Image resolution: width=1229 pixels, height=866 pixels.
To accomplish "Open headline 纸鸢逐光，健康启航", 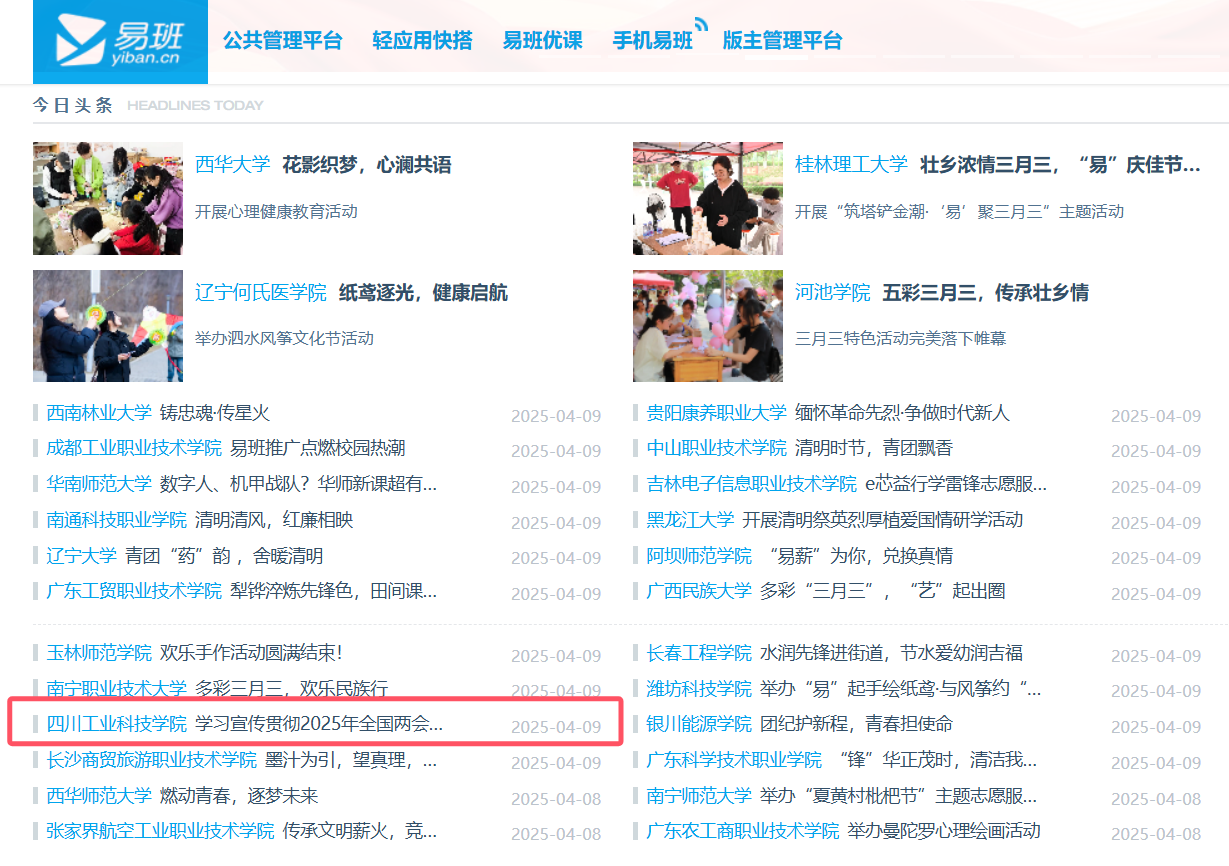I will (x=422, y=293).
